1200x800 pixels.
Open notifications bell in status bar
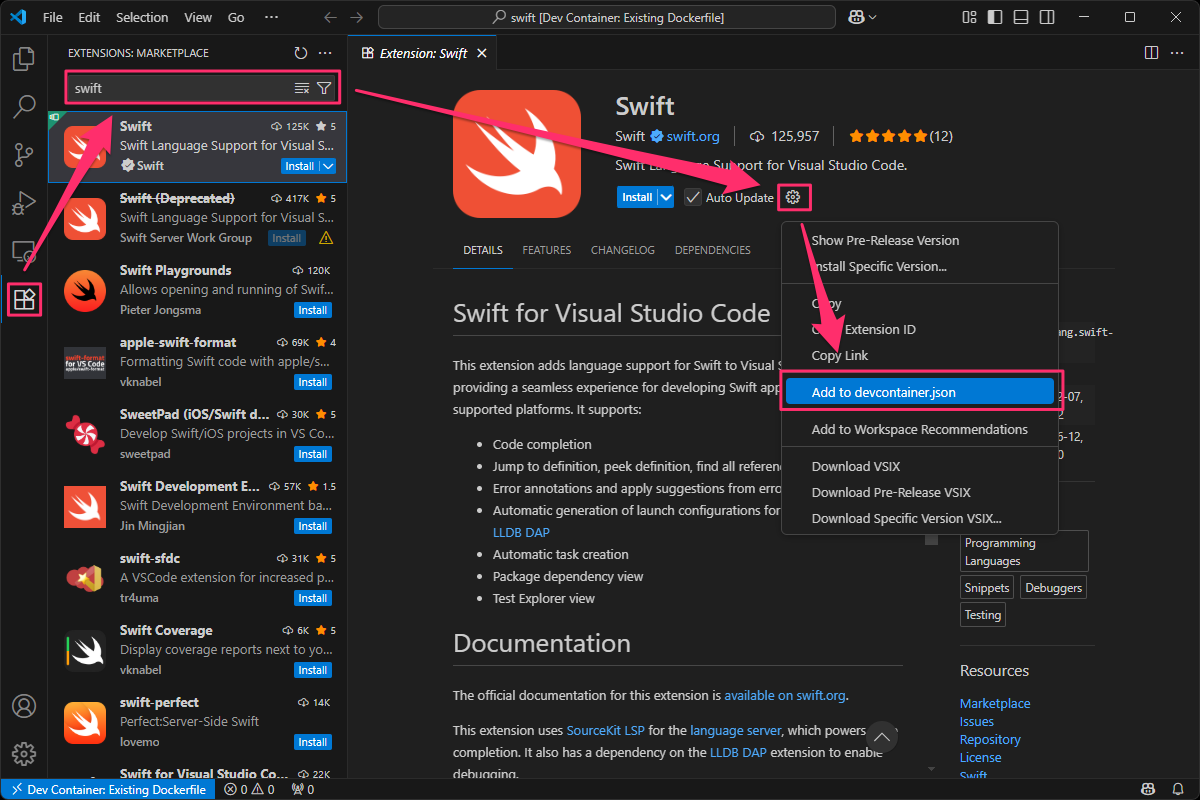click(1180, 790)
